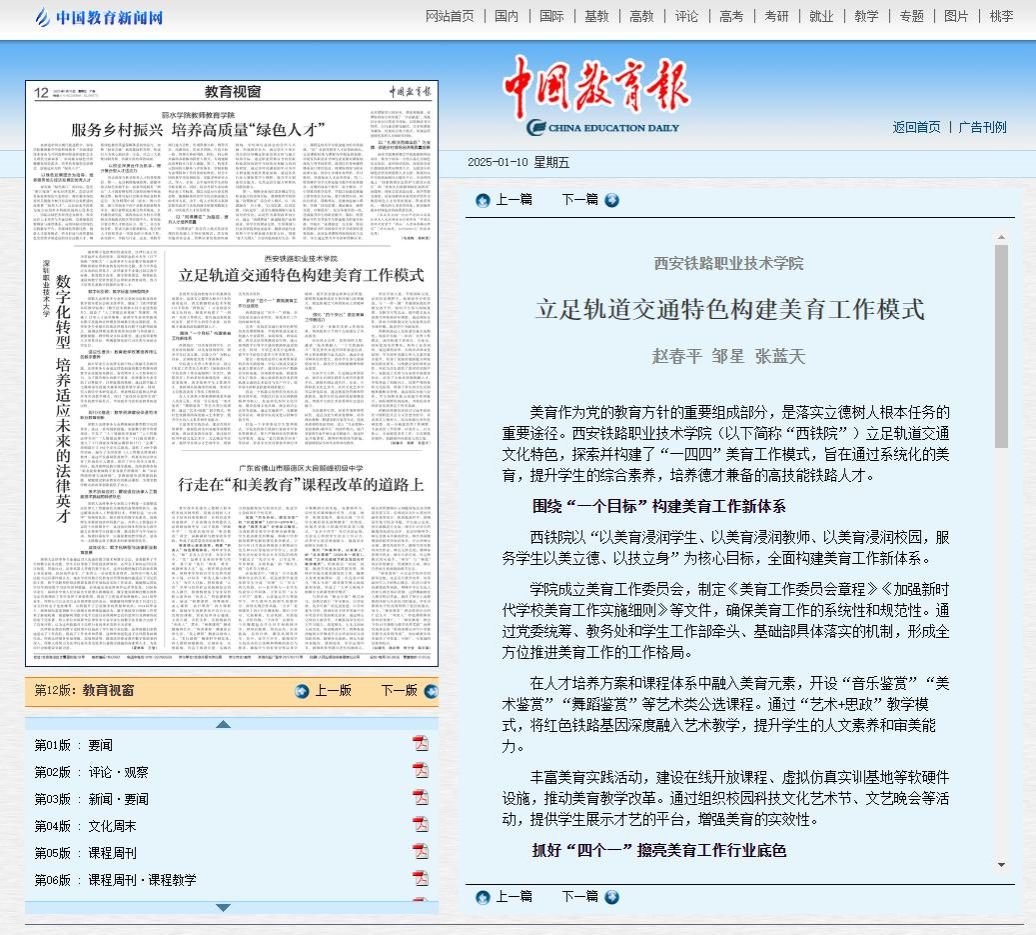The image size is (1036, 935).
Task: Open 第06版 课程周刊·课程教学 page
Action: tap(115, 880)
